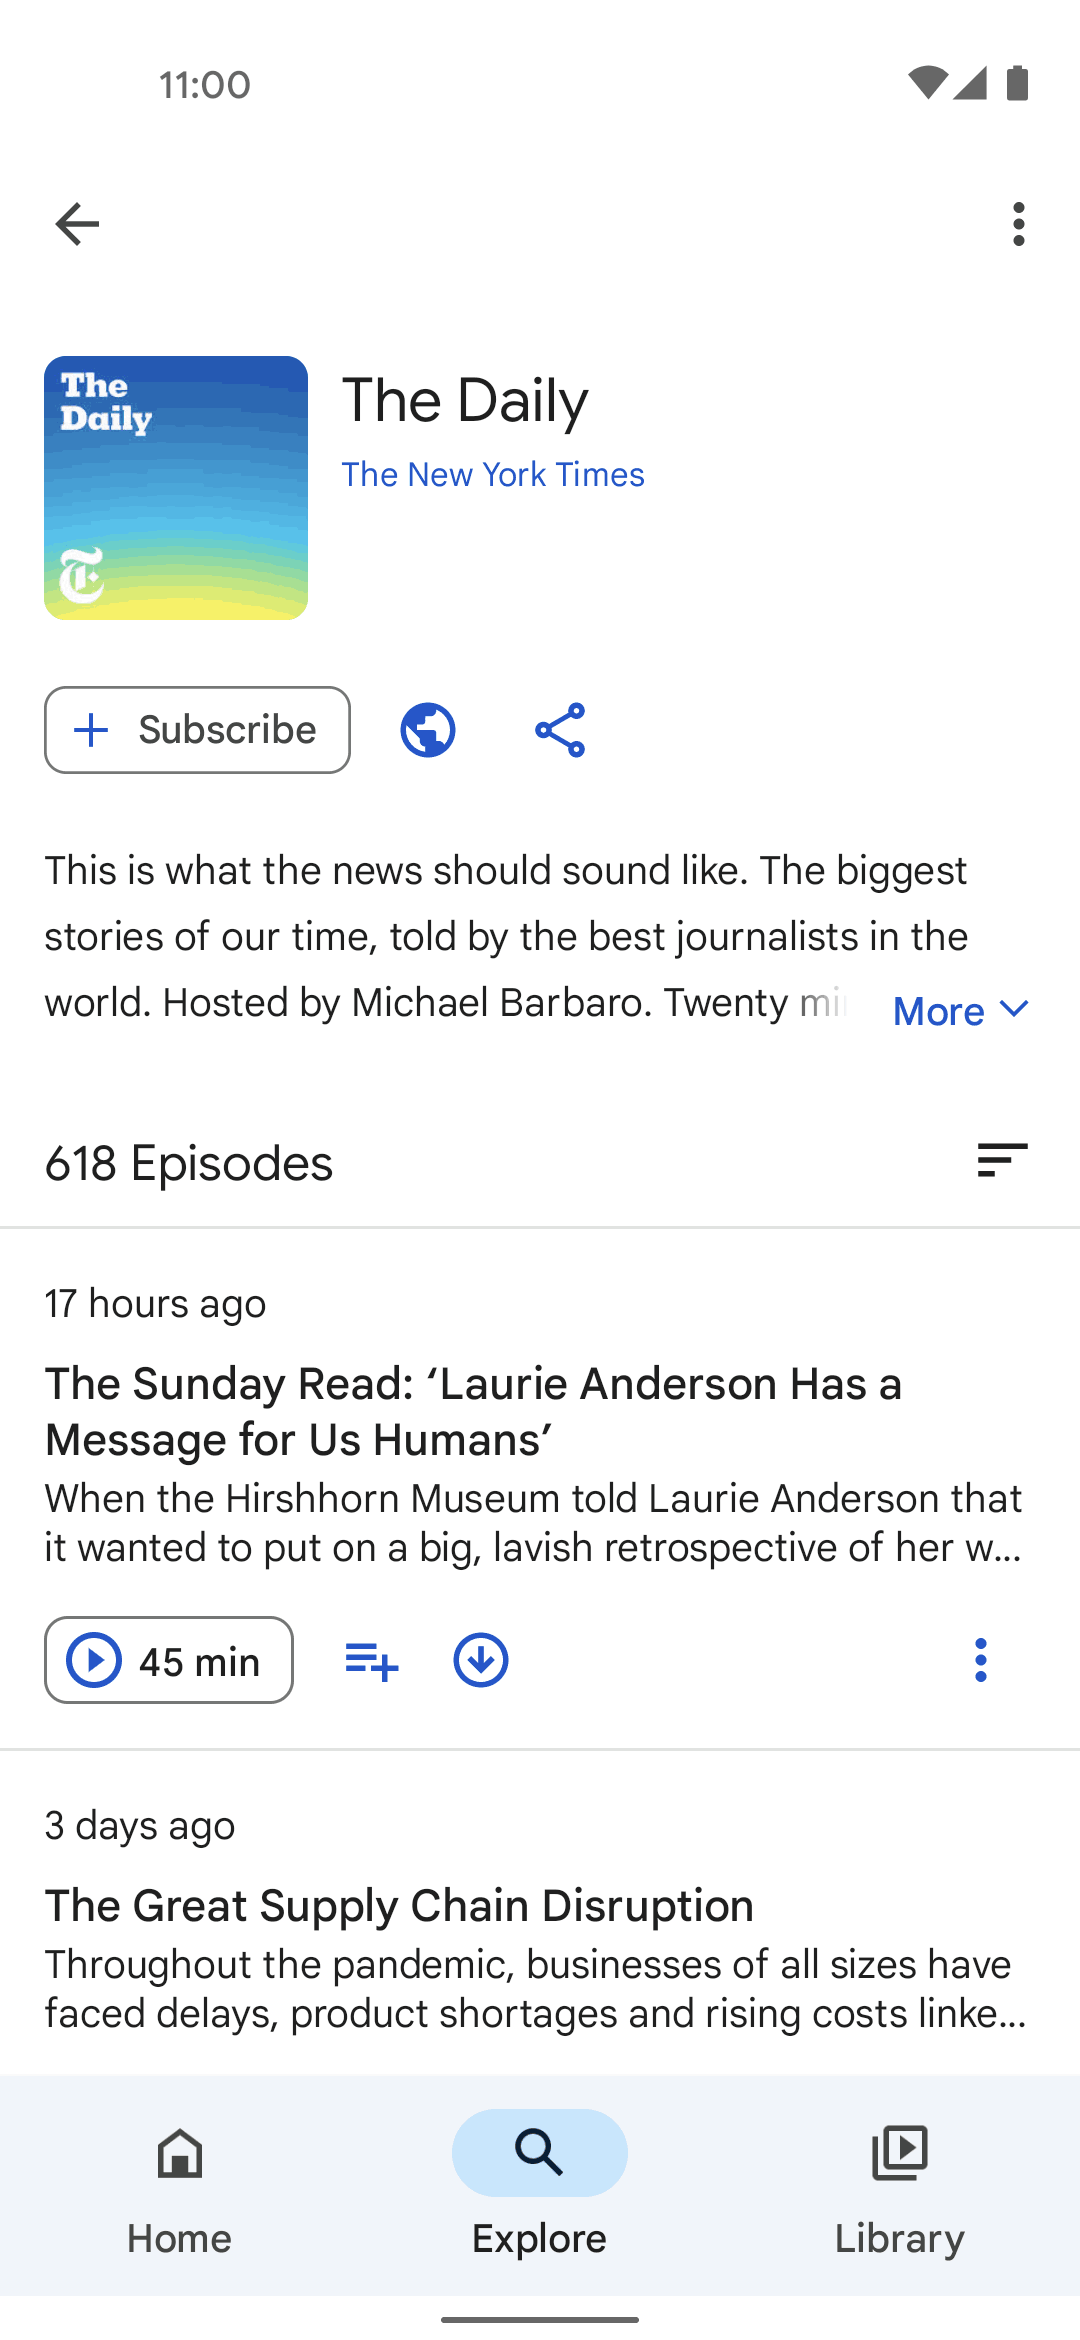The height and width of the screenshot is (2340, 1080).
Task: Tap the 17 hours ago timestamp
Action: click(x=155, y=1303)
